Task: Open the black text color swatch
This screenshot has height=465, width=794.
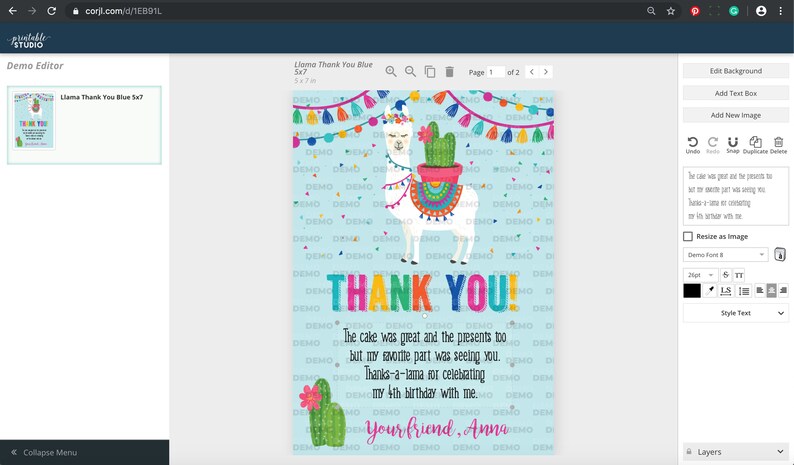Action: [692, 290]
